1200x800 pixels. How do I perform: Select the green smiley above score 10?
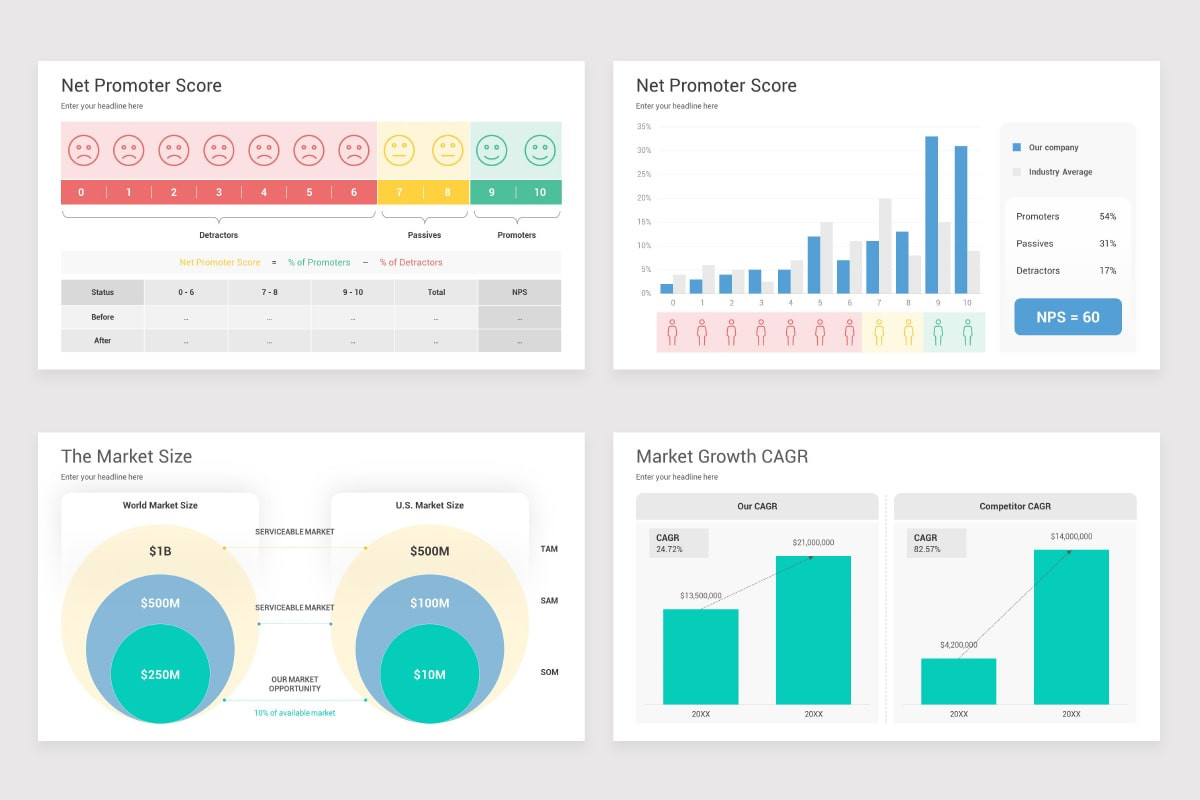click(x=540, y=151)
